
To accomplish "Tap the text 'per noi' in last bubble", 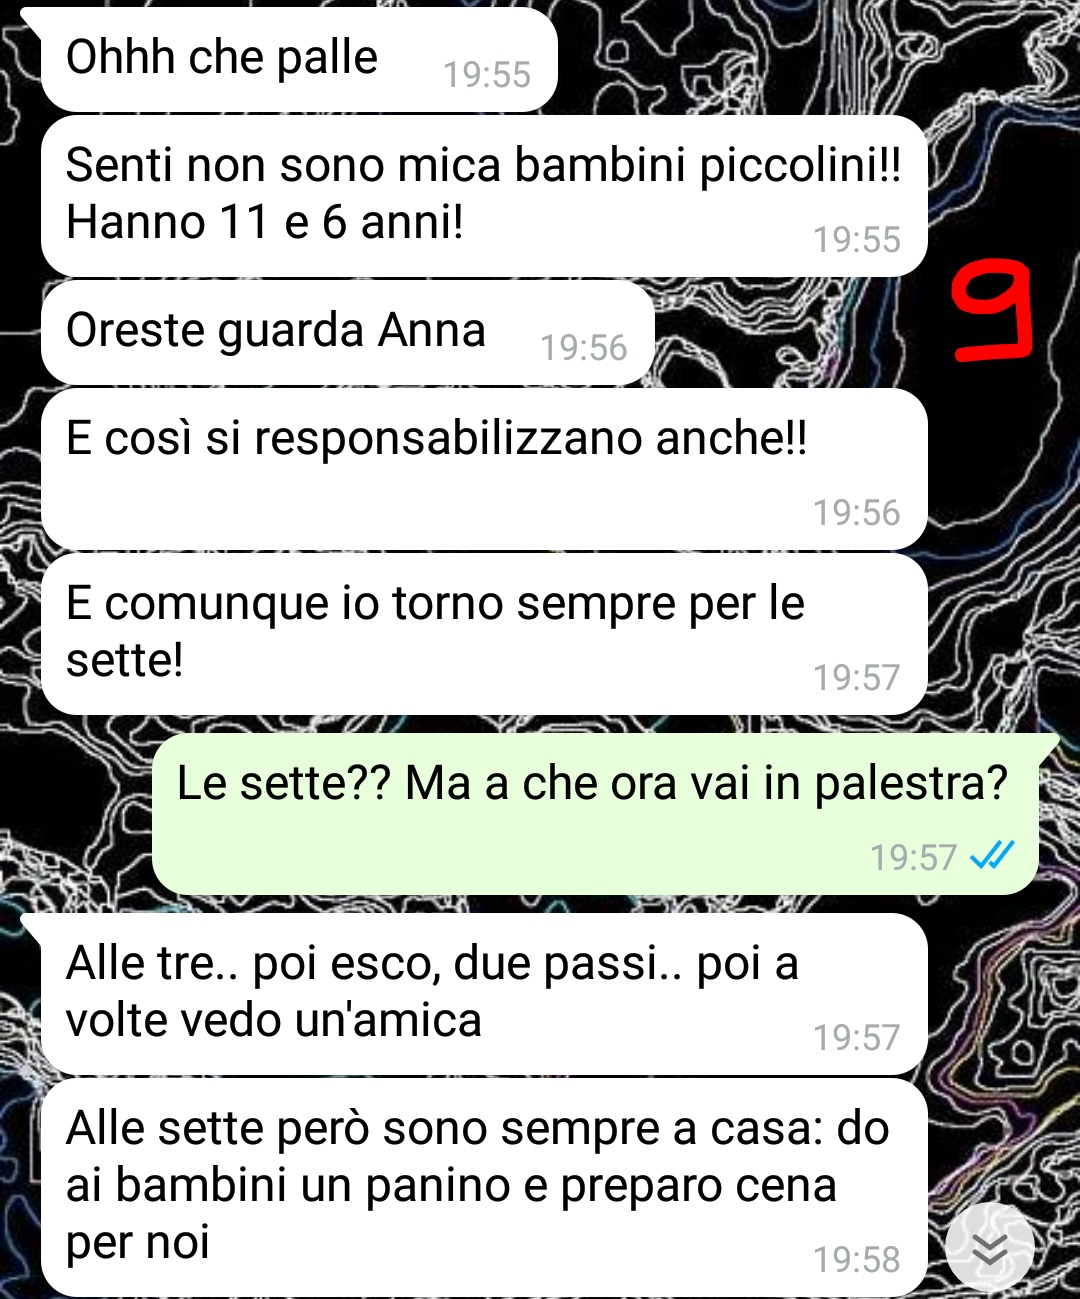I will [x=138, y=1243].
